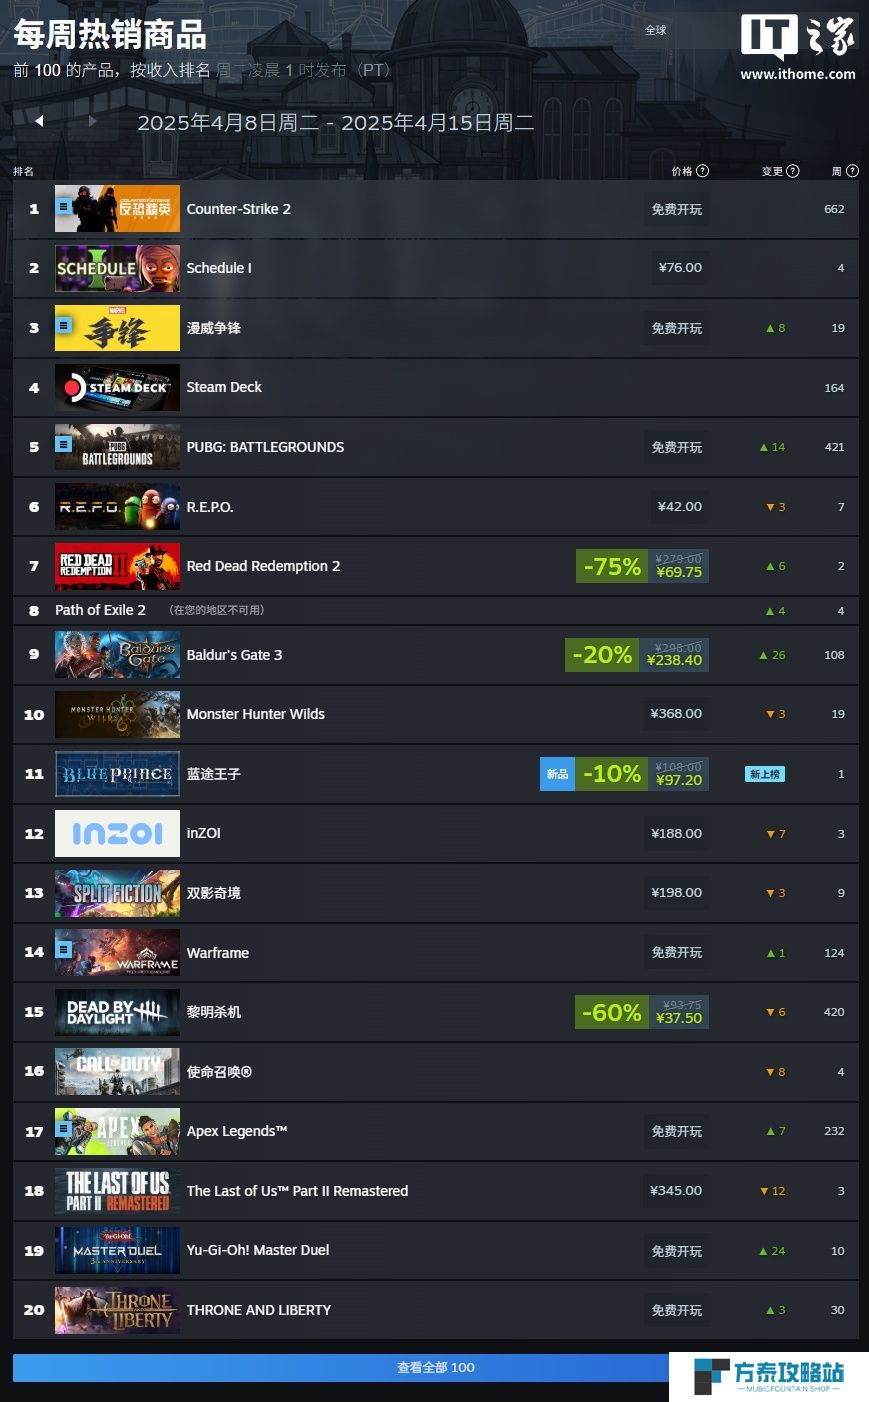Go to previous week with left arrow
This screenshot has height=1402, width=869.
click(39, 121)
